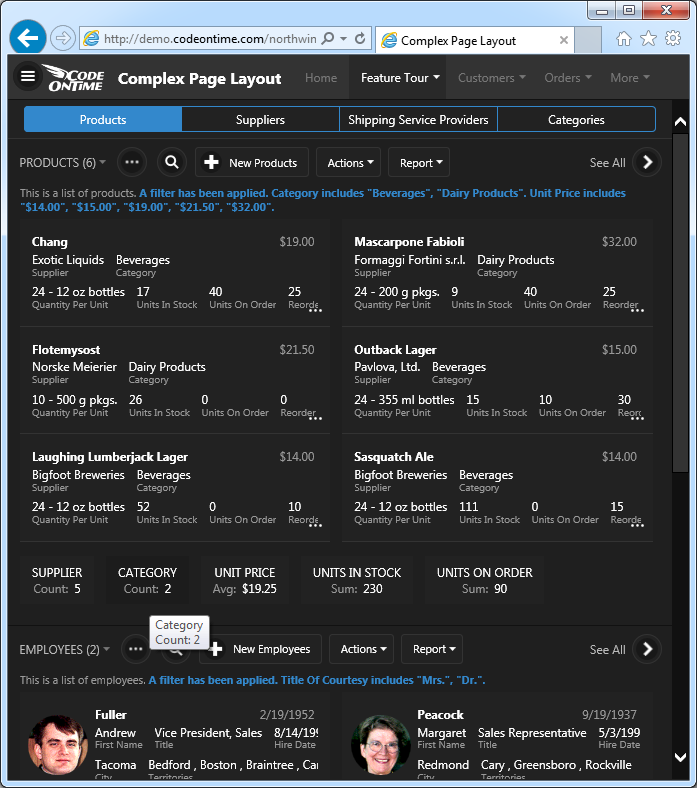Click the scroll up chevron at page right
Screen dimensions: 697x788
(680, 121)
